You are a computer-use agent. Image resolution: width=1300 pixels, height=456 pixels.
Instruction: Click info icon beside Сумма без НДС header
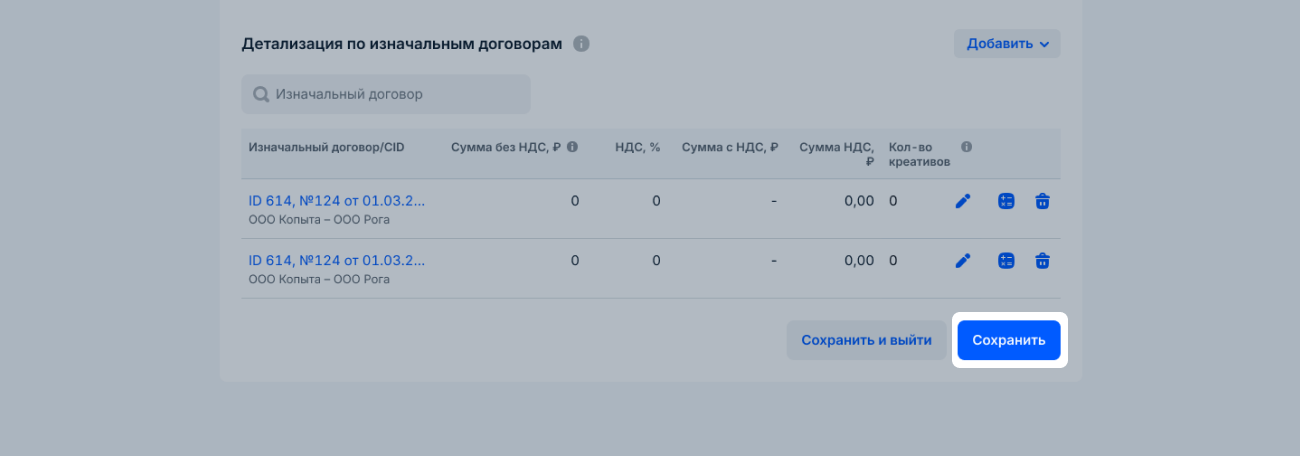(572, 147)
